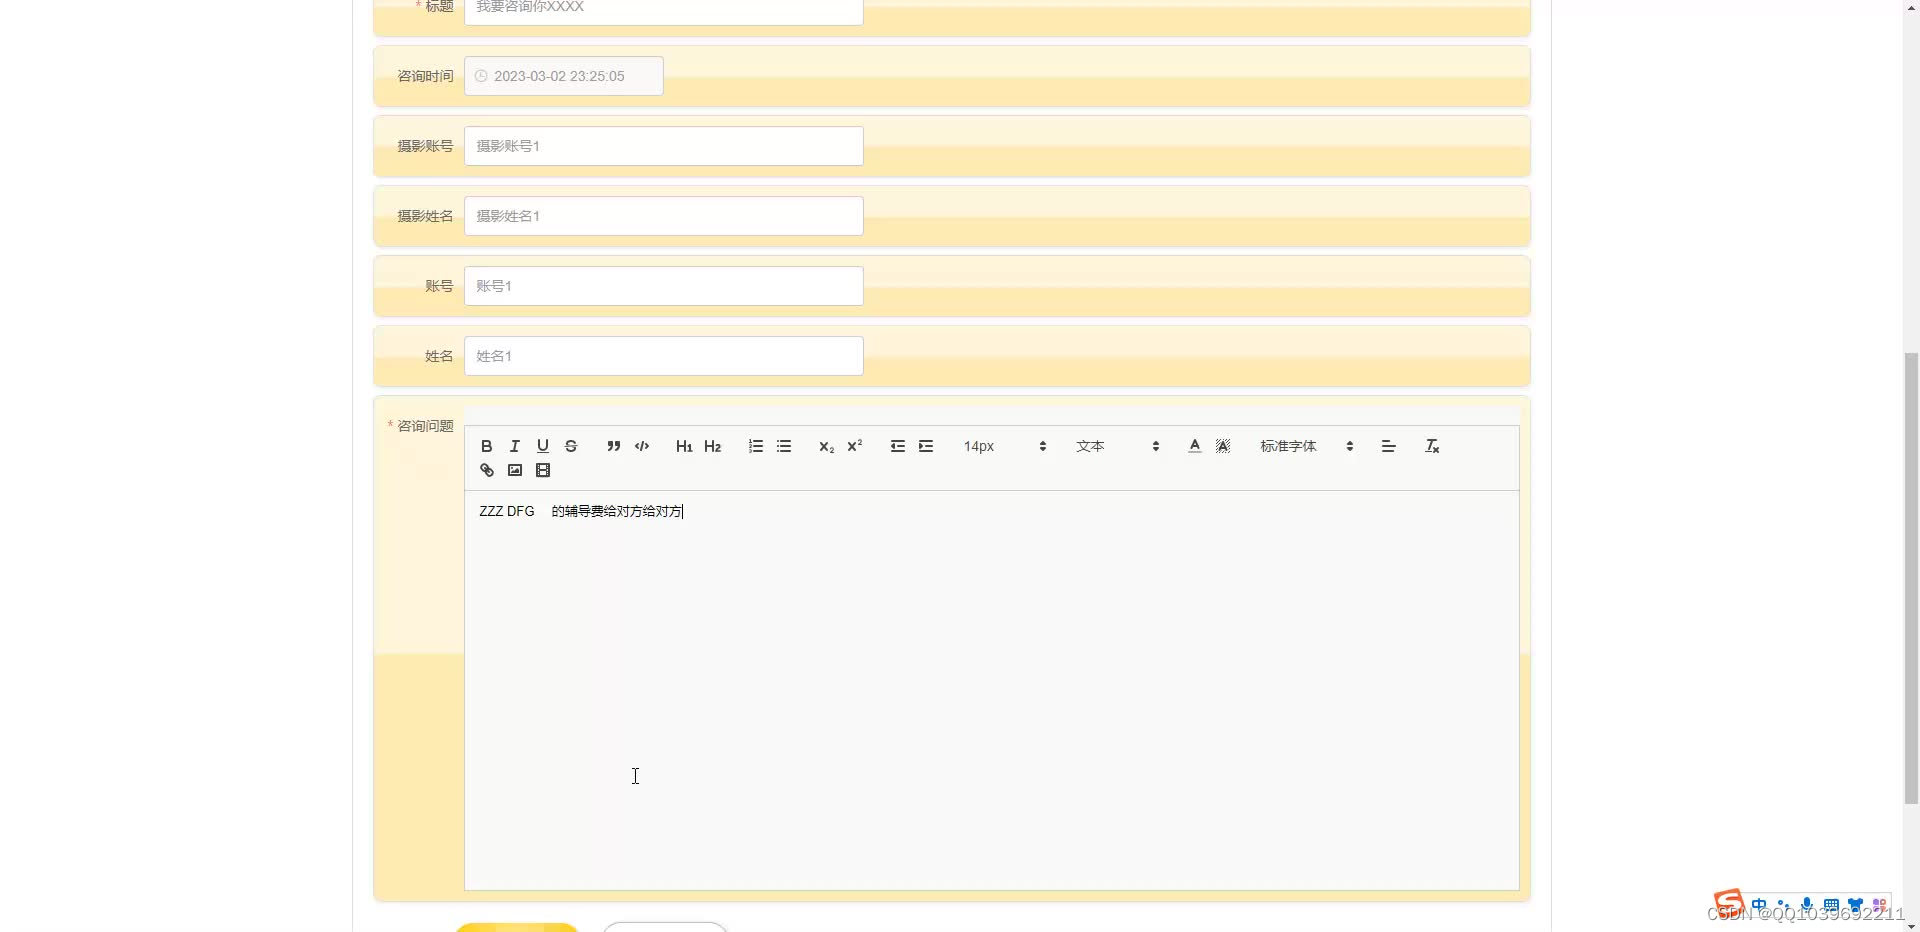Image resolution: width=1920 pixels, height=932 pixels.
Task: Toggle Sogou punctuation mode
Action: tap(1783, 905)
